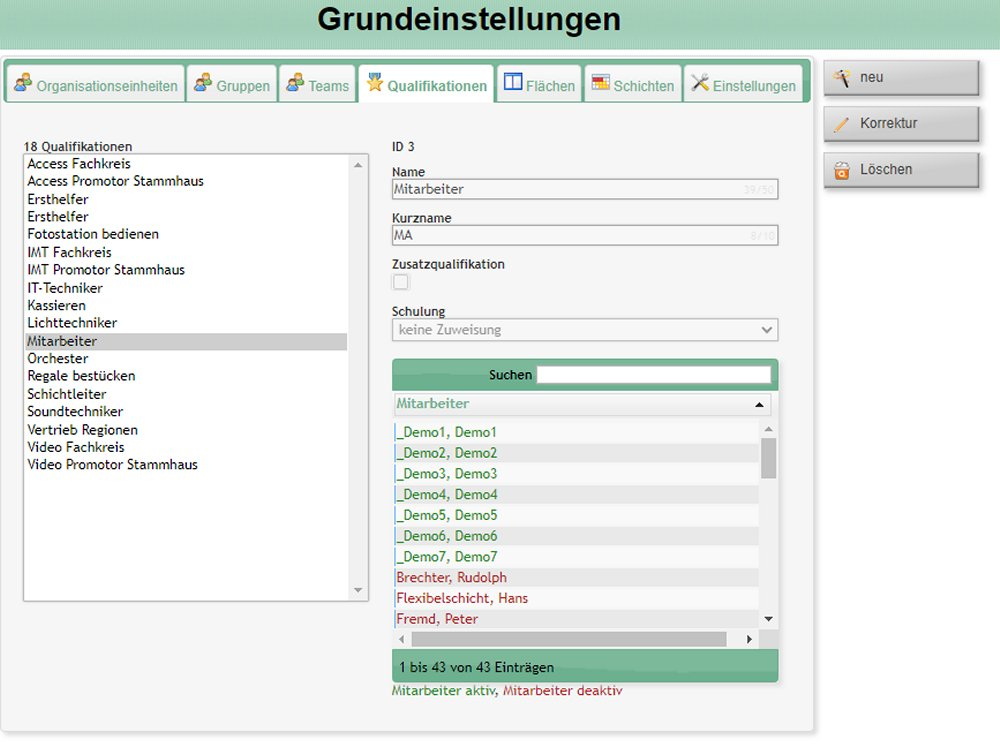This screenshot has width=1000, height=755.
Task: Select Soundtechniker qualification
Action: tap(186, 411)
